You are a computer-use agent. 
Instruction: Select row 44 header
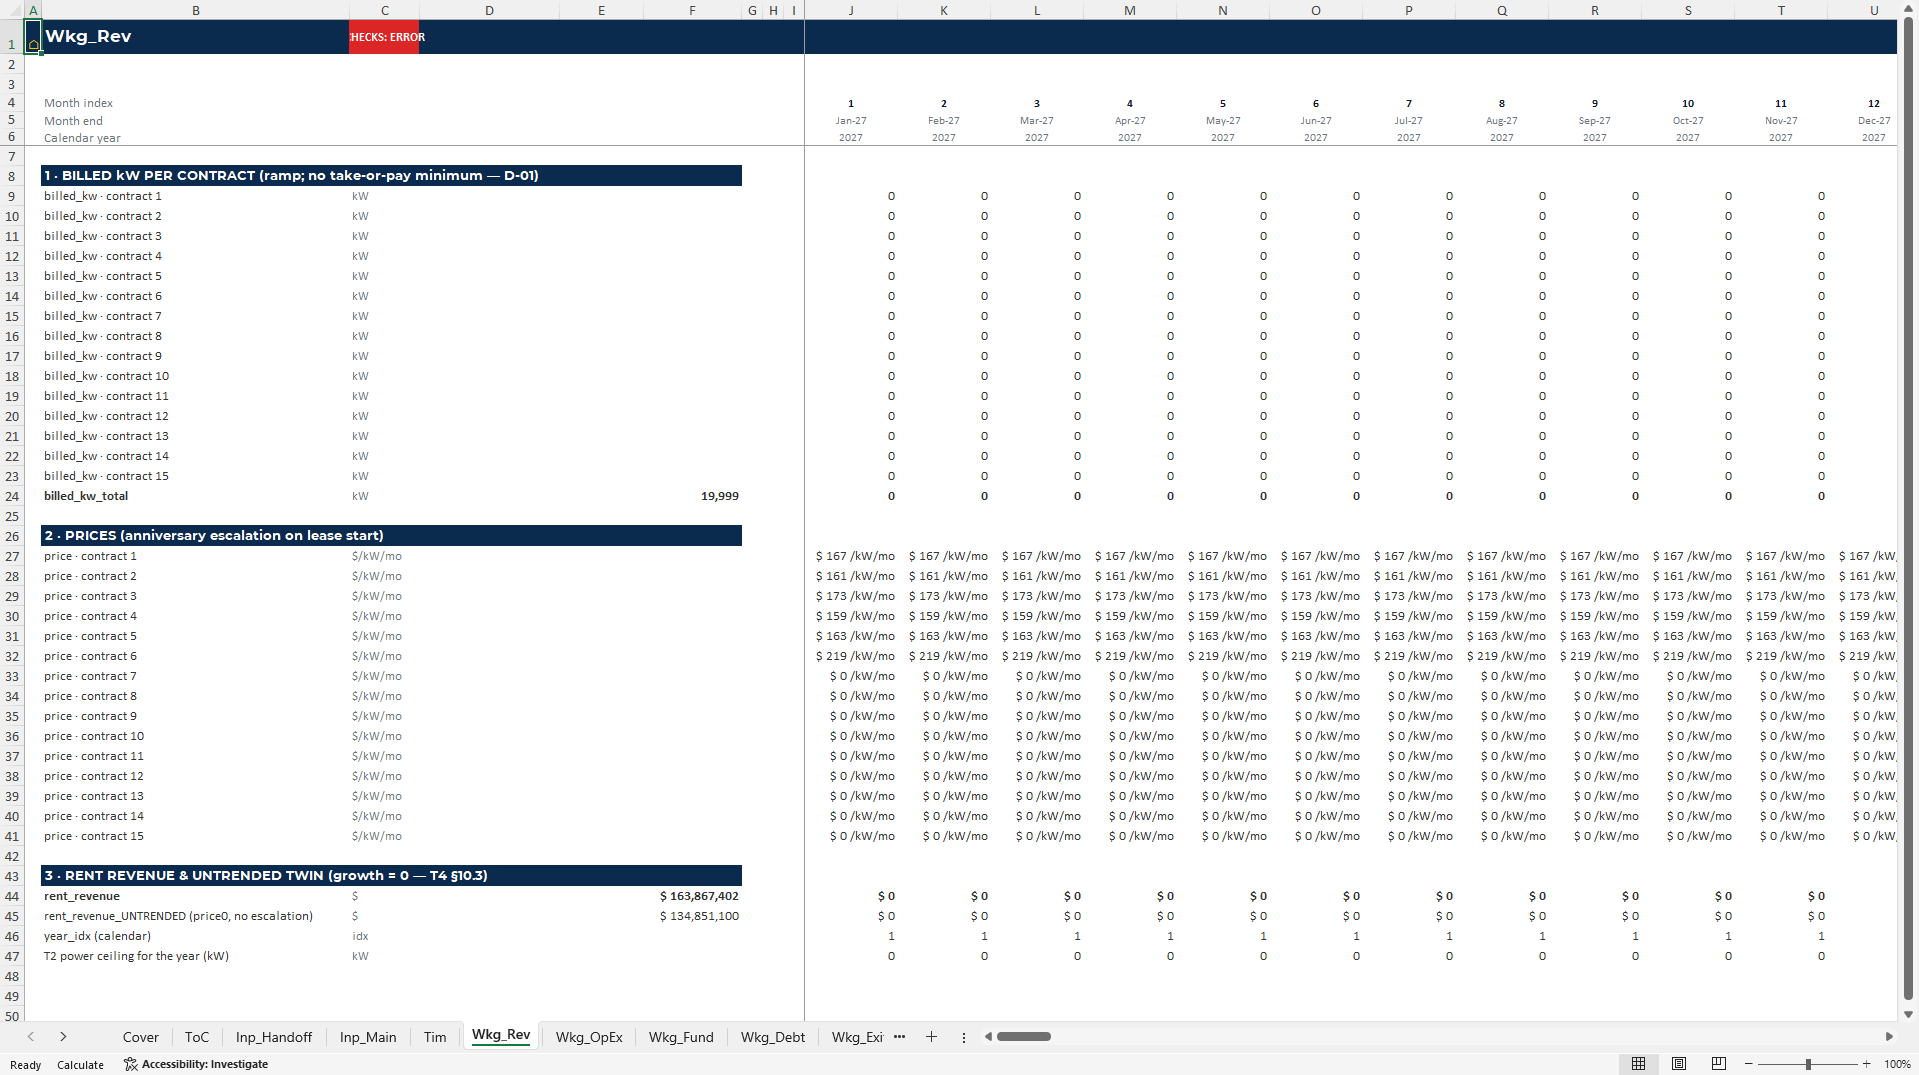12,896
